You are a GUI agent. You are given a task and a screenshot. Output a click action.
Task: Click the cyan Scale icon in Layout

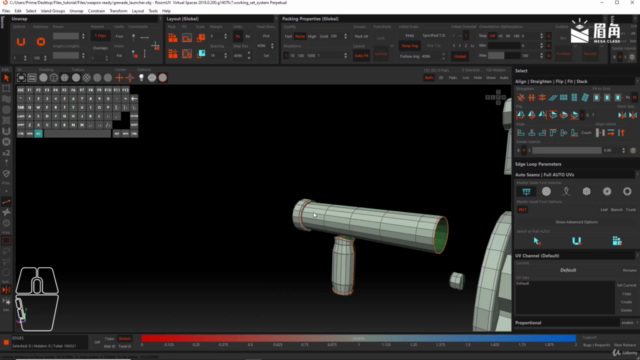[201, 53]
